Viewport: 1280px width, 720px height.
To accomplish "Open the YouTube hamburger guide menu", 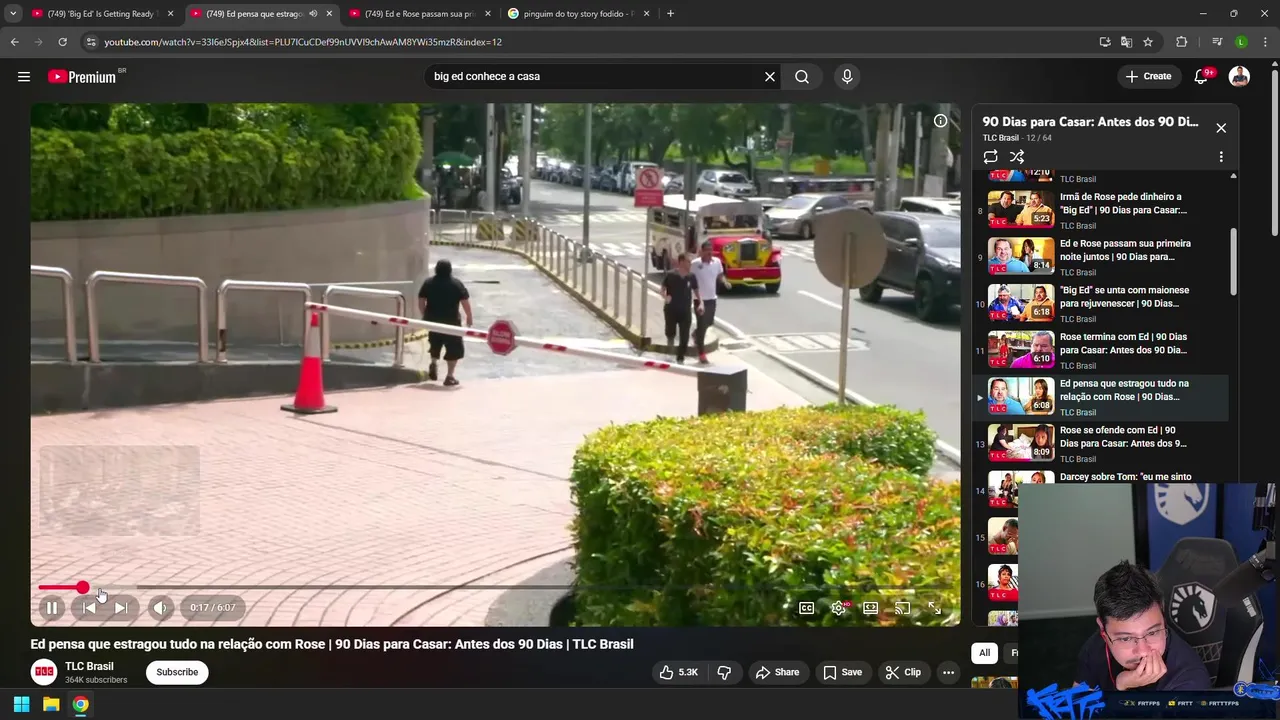I will pyautogui.click(x=24, y=76).
